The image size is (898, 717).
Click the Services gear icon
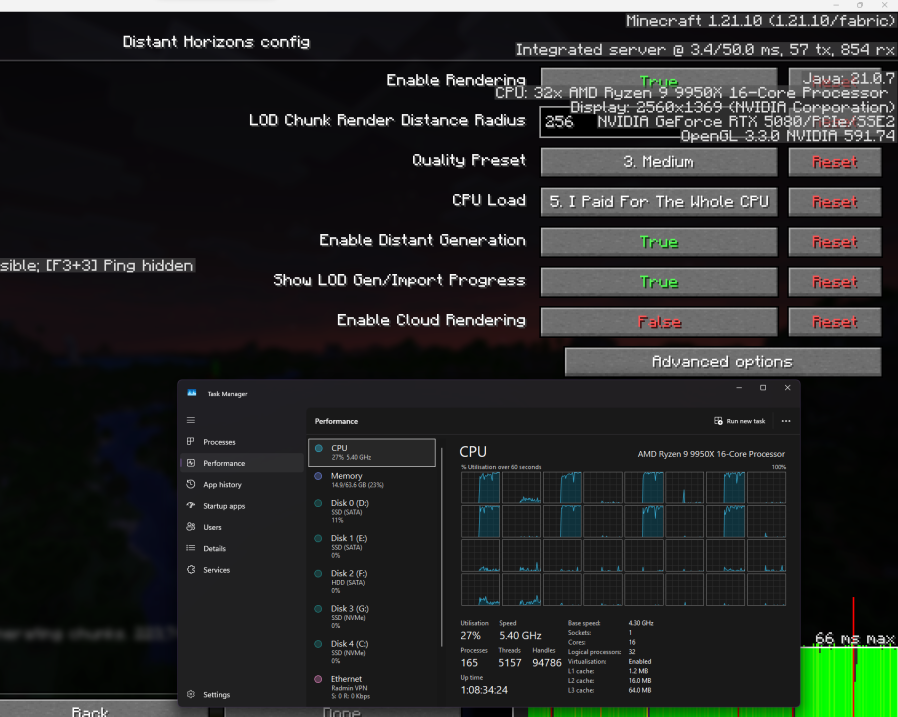191,569
